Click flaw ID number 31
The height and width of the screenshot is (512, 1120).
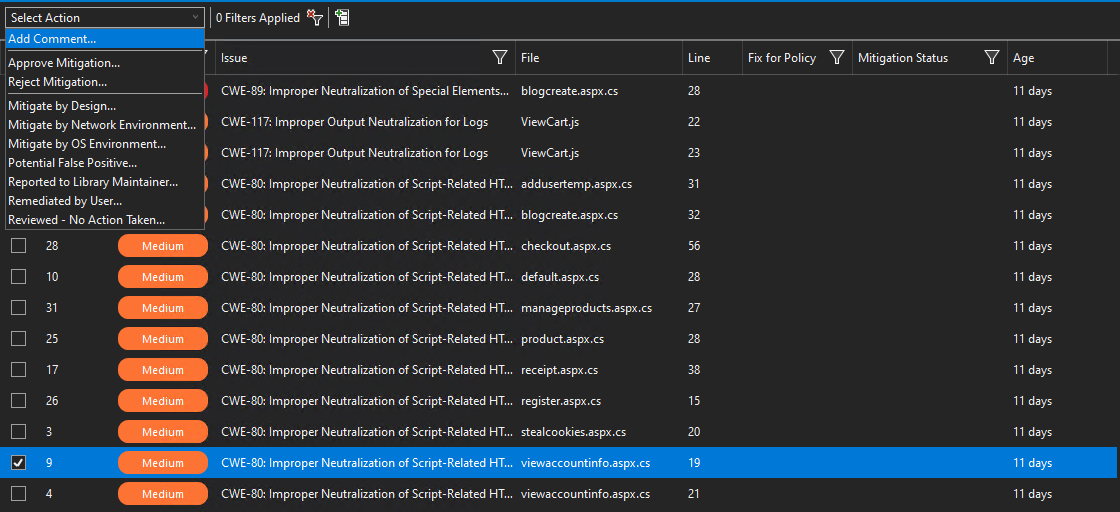pos(52,308)
